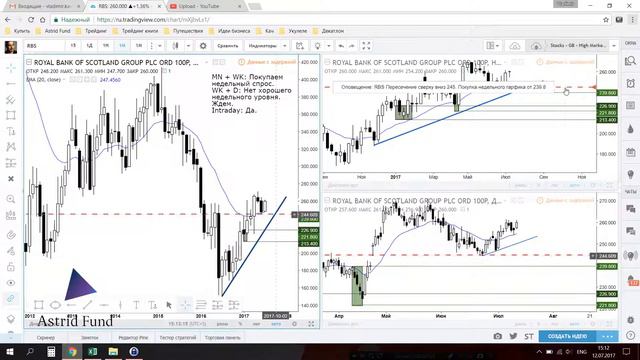Expand the Stocks - GB watchlist dropdown
The width and height of the screenshot is (640, 360).
click(x=613, y=46)
